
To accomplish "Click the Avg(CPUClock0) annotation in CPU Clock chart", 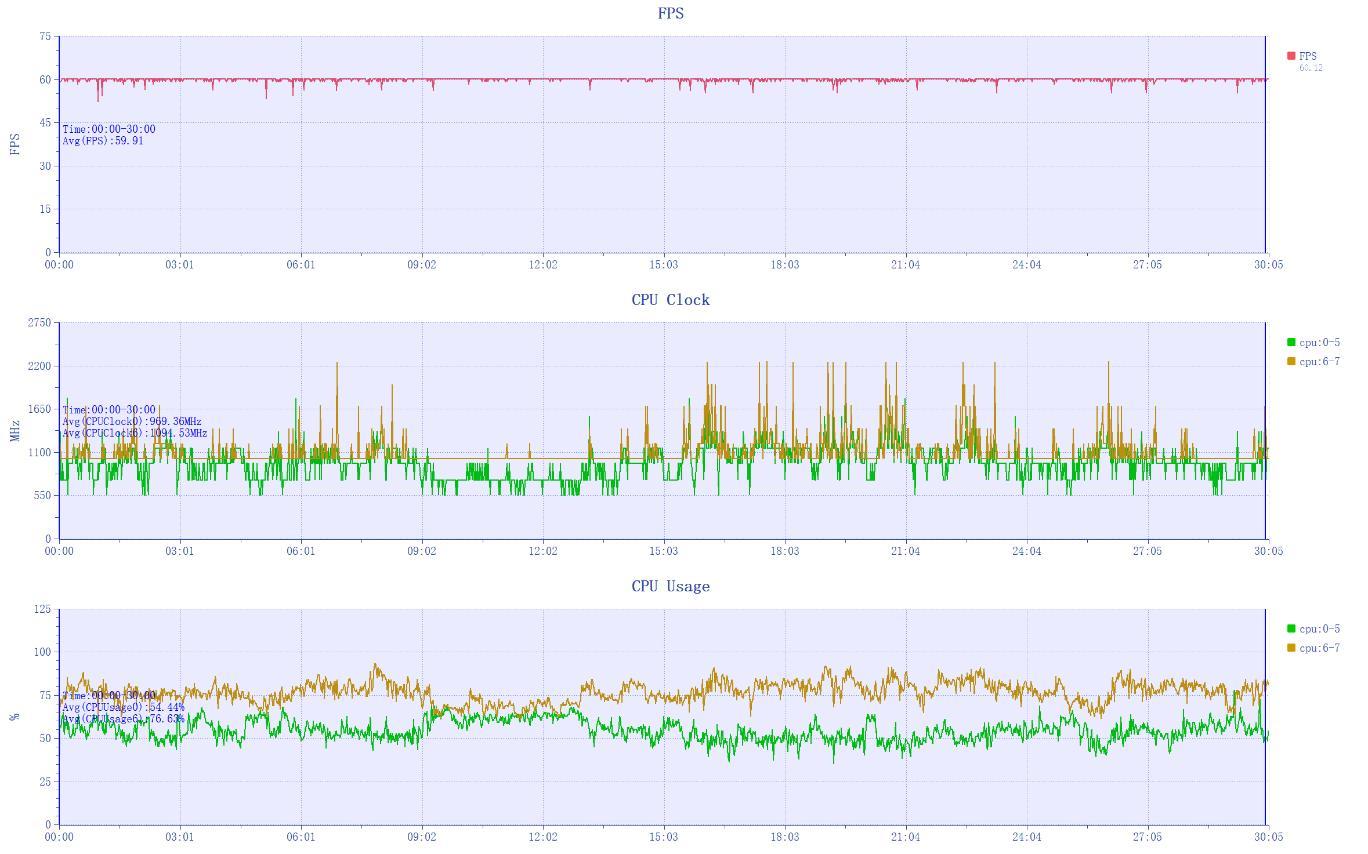I will point(132,422).
